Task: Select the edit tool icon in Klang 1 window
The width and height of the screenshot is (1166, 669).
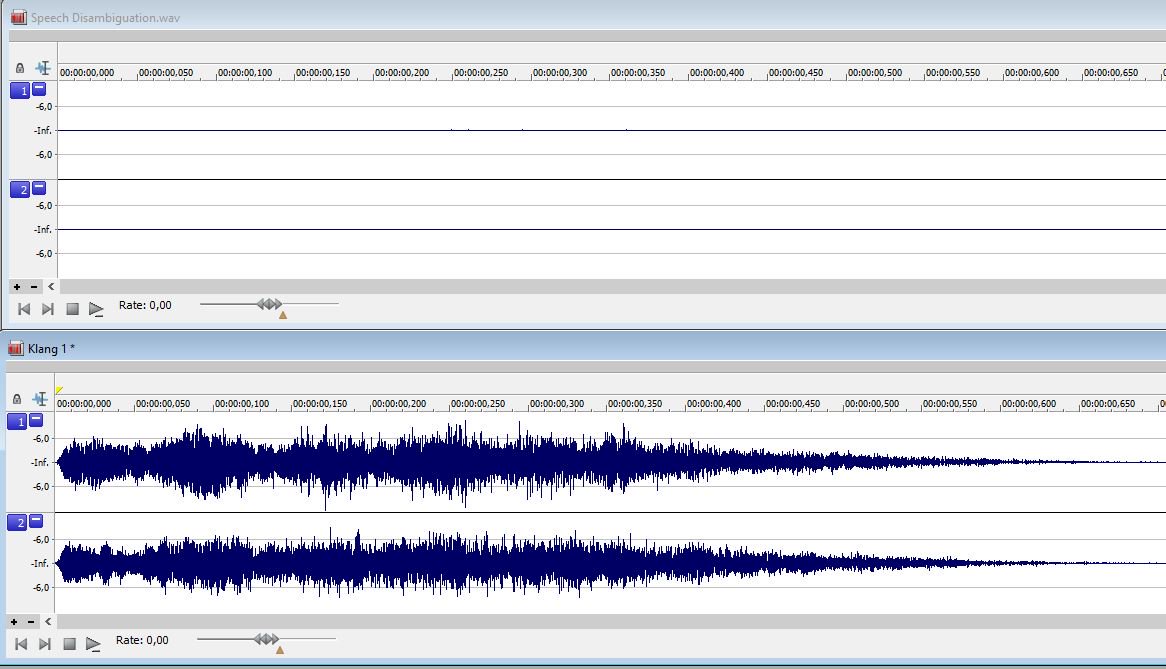Action: tap(40, 399)
